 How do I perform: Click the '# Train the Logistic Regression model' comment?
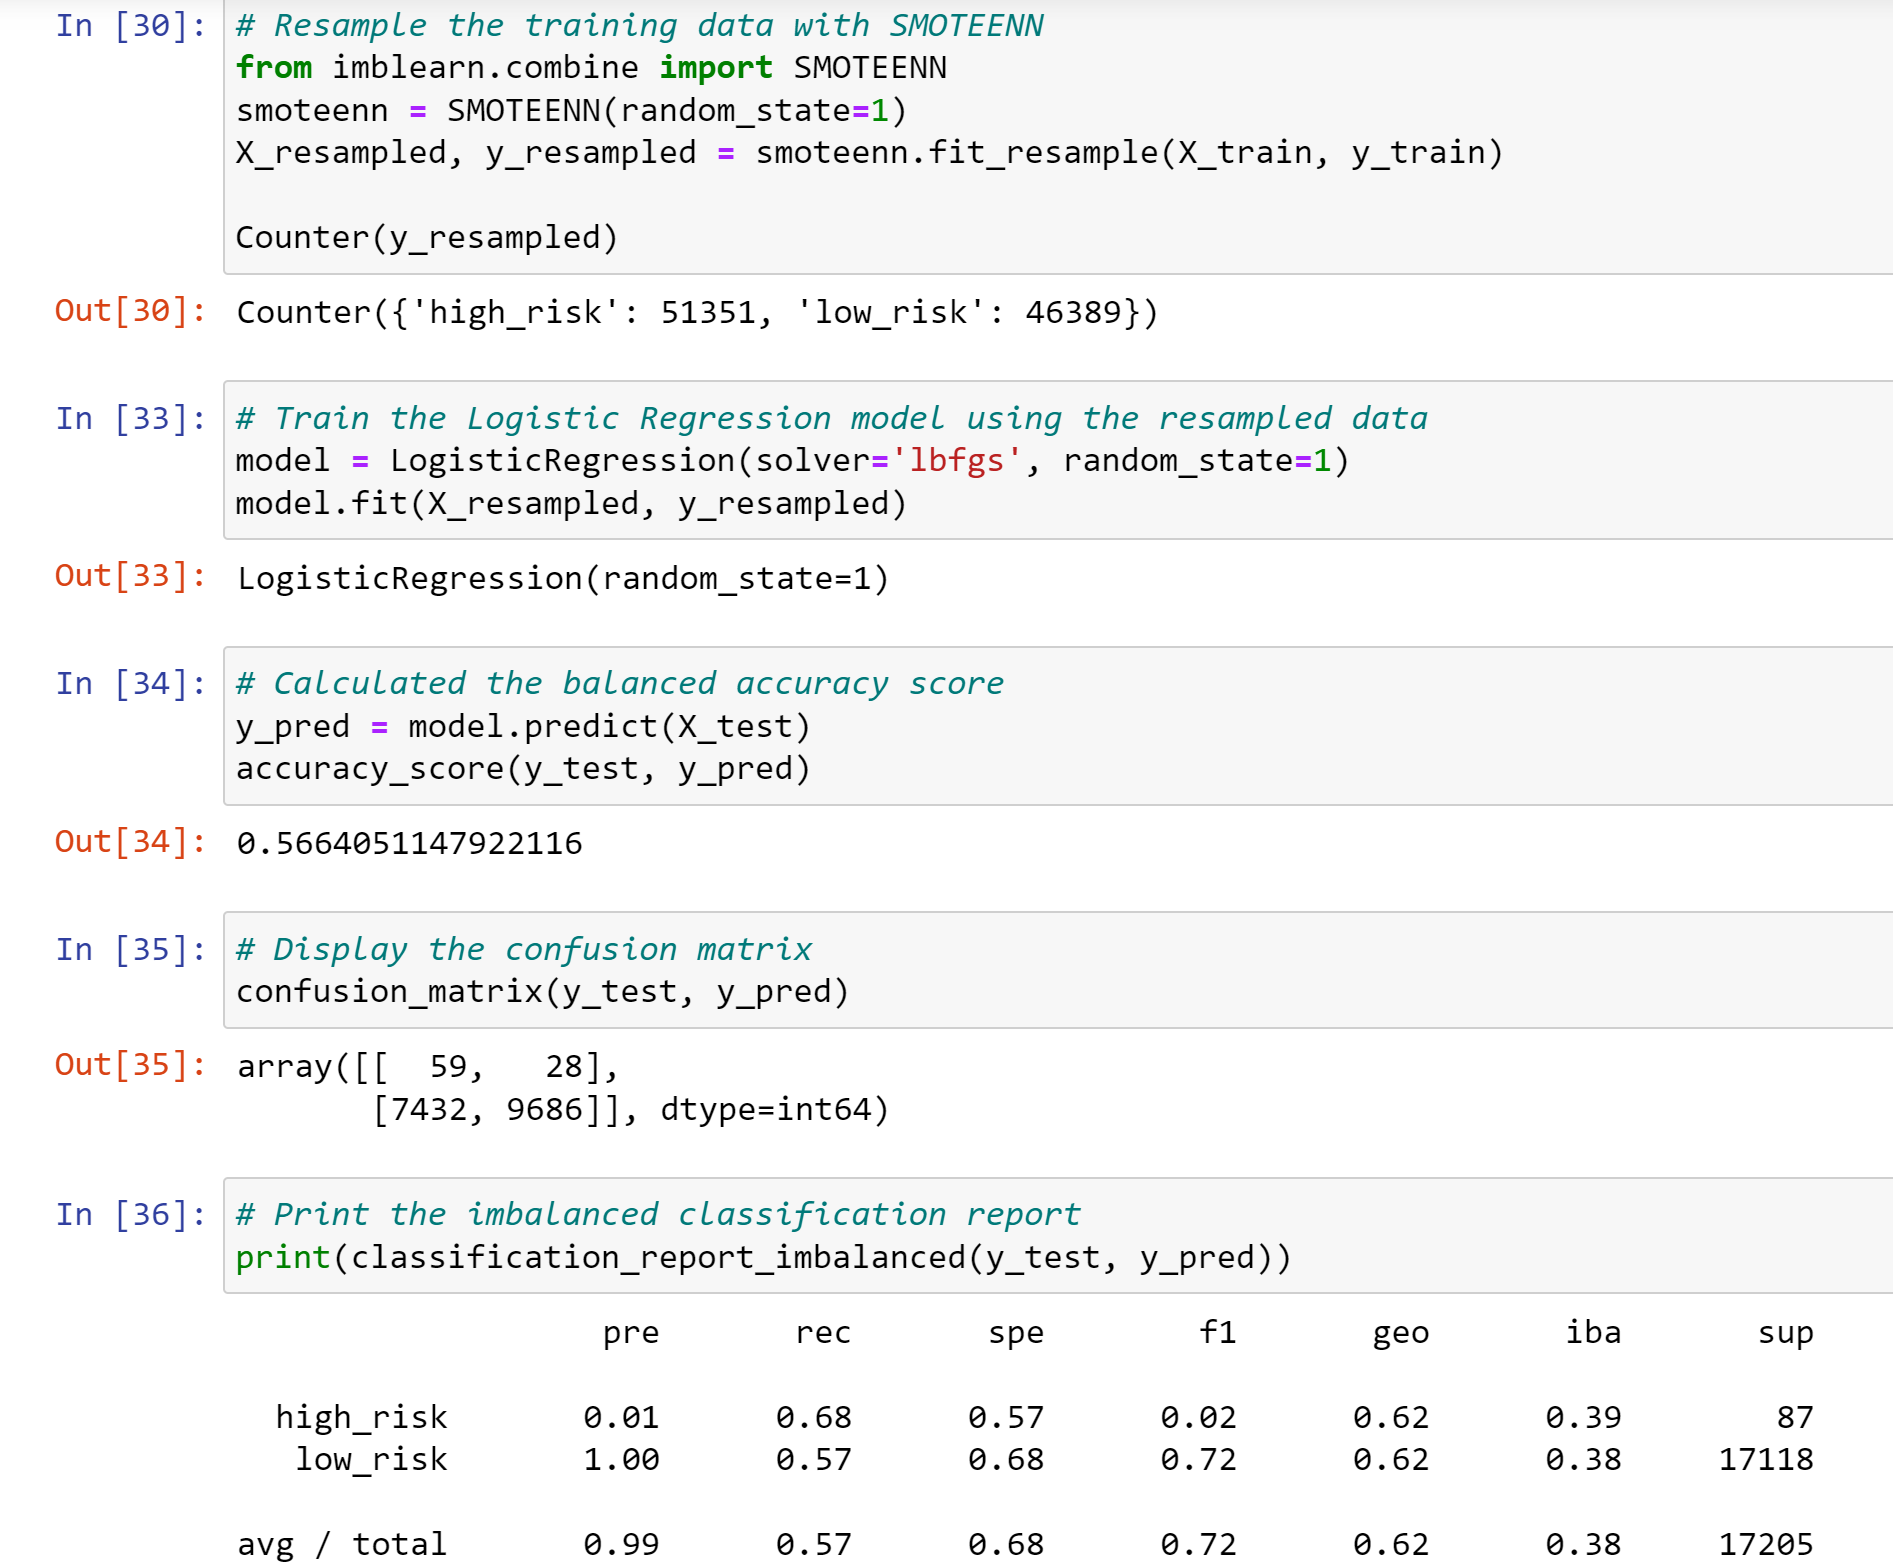point(831,418)
